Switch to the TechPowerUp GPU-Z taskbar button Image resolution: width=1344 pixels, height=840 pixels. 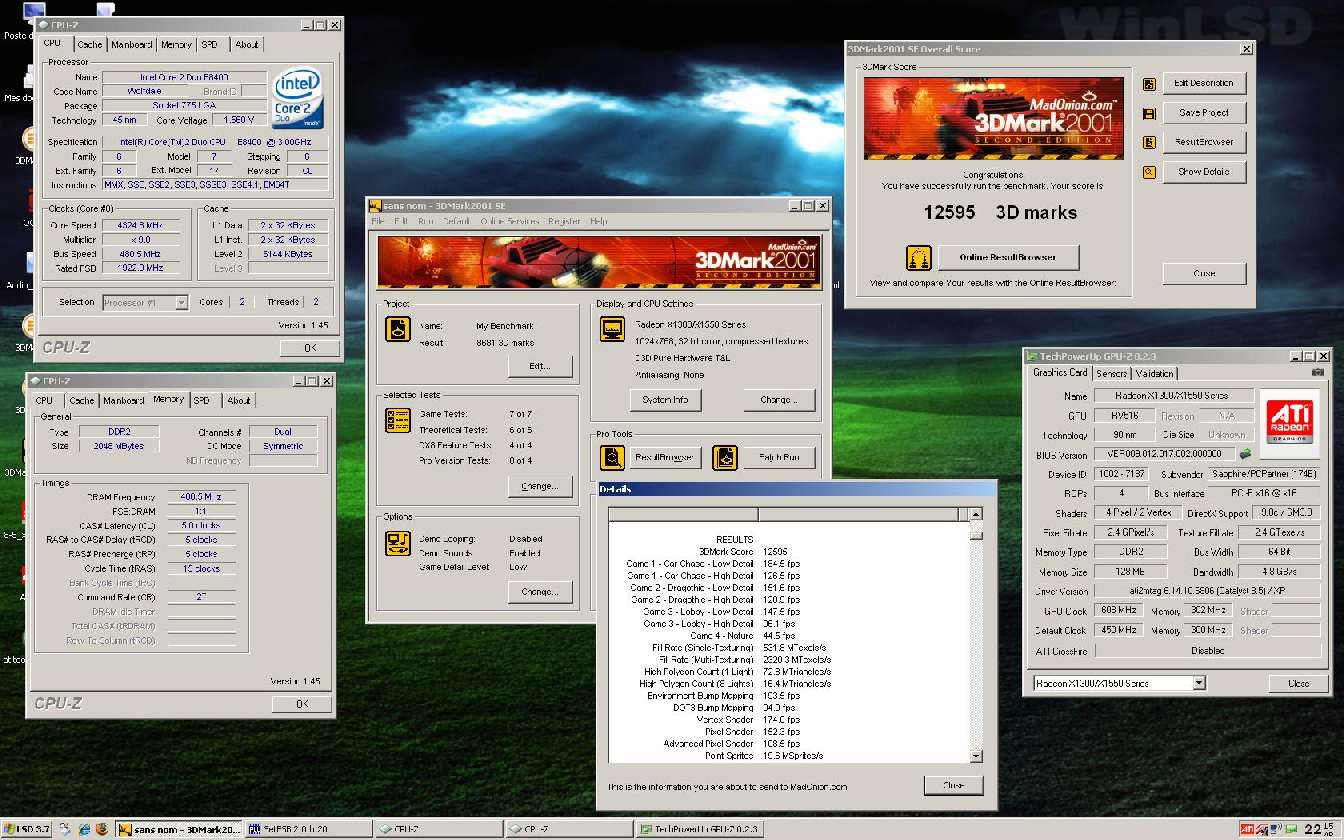point(700,829)
